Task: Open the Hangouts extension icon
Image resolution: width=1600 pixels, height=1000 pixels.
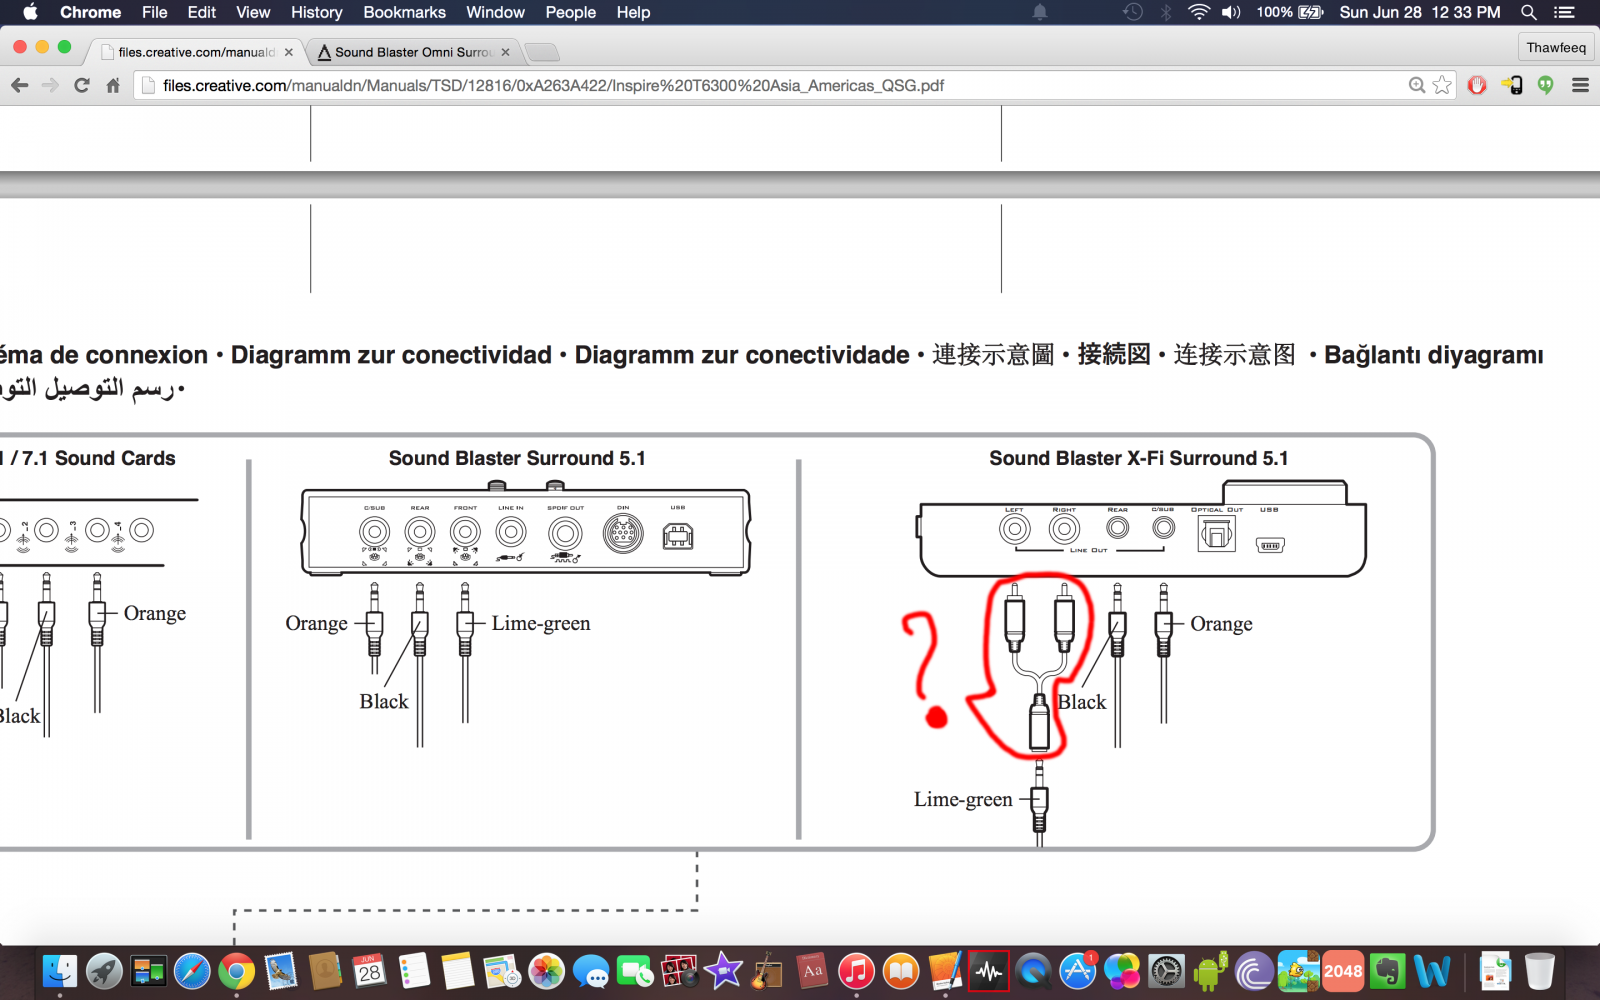Action: [x=1546, y=85]
